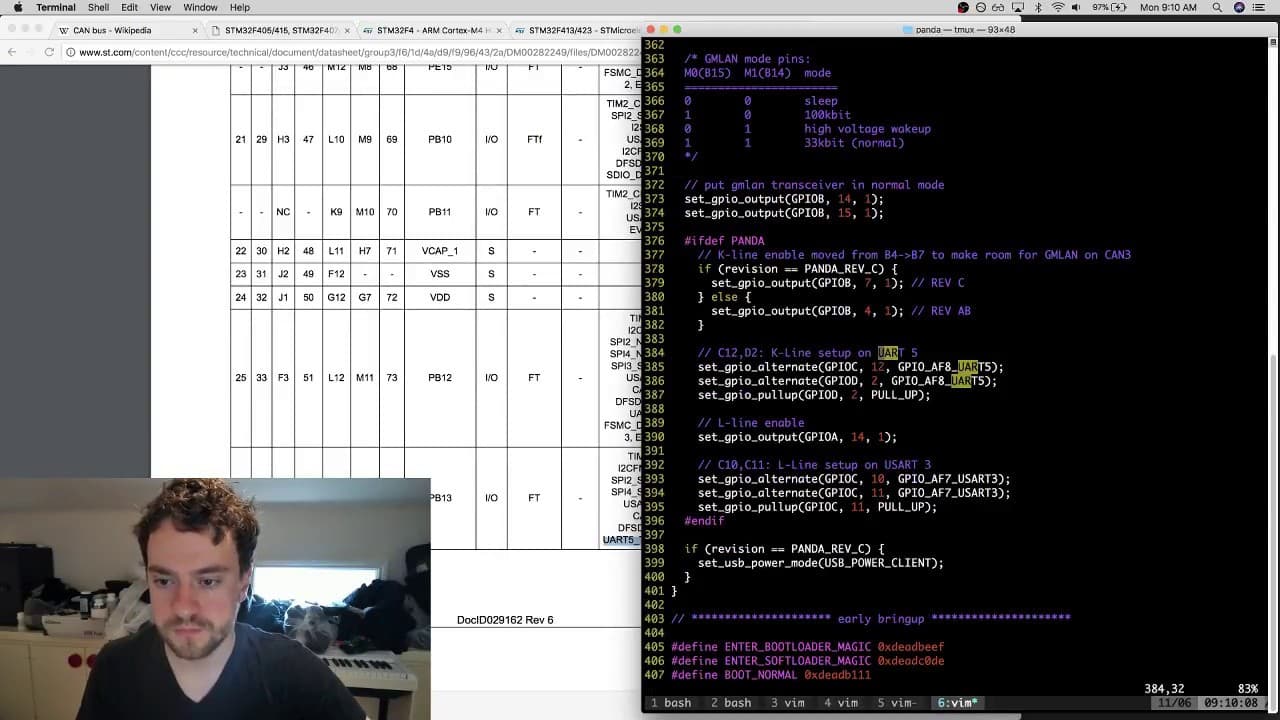The width and height of the screenshot is (1280, 720).
Task: View site info icon in address bar
Action: (x=72, y=52)
